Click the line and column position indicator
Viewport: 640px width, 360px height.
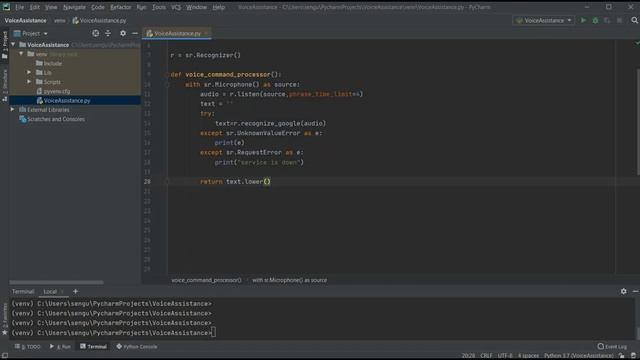tap(468, 356)
